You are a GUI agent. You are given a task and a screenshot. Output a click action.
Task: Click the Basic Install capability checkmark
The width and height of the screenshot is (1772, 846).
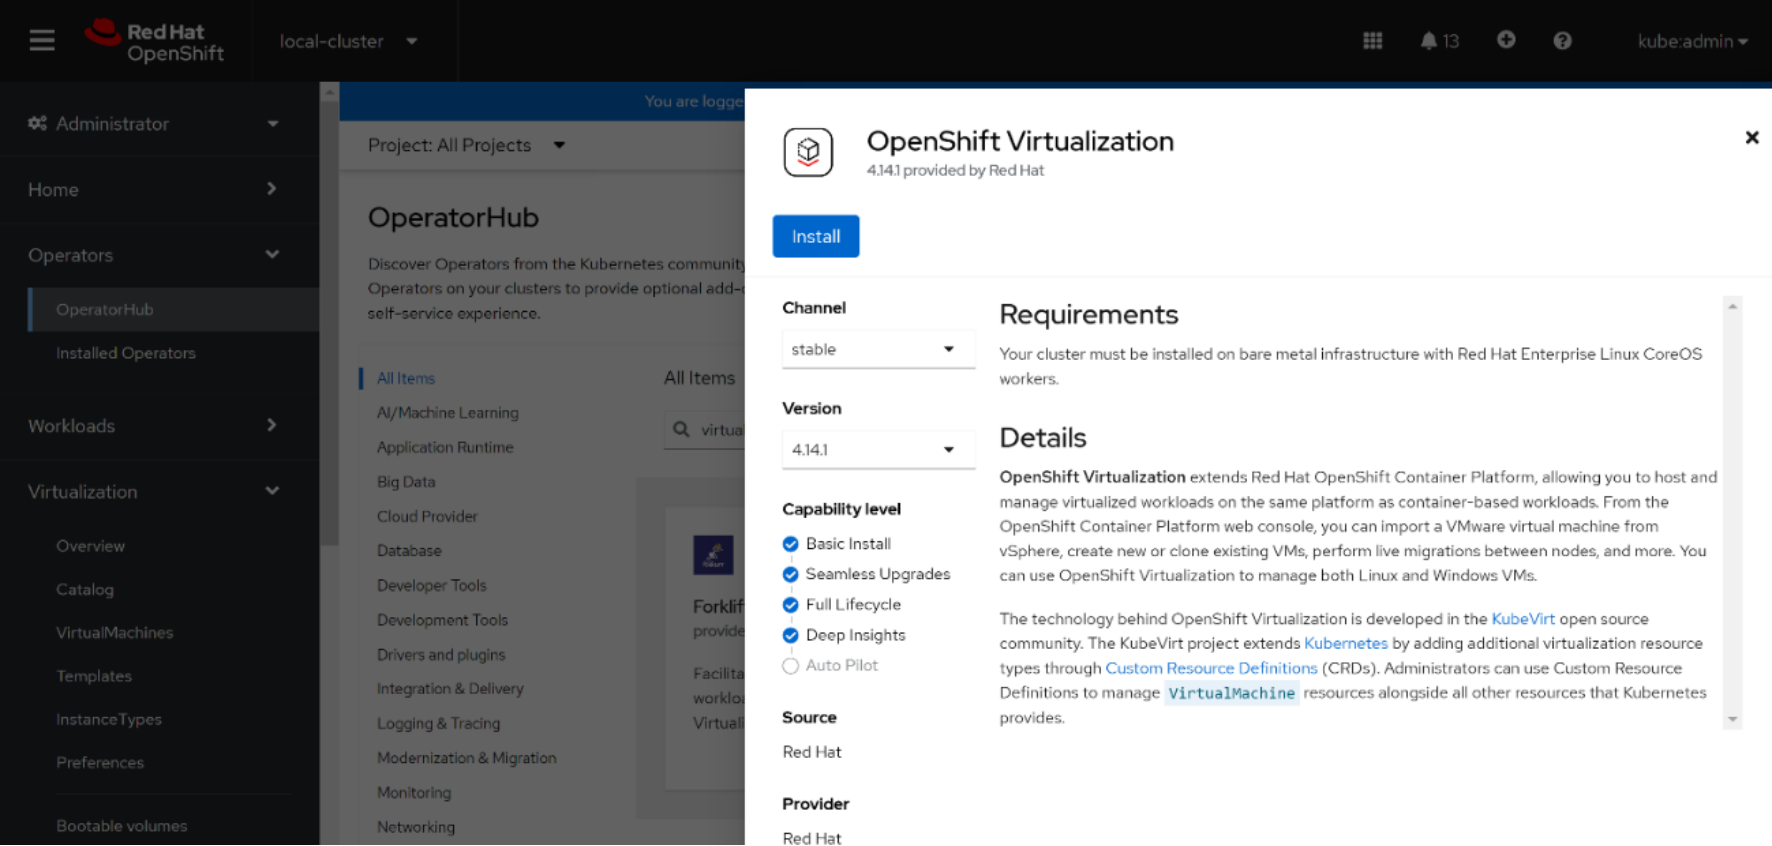click(790, 544)
